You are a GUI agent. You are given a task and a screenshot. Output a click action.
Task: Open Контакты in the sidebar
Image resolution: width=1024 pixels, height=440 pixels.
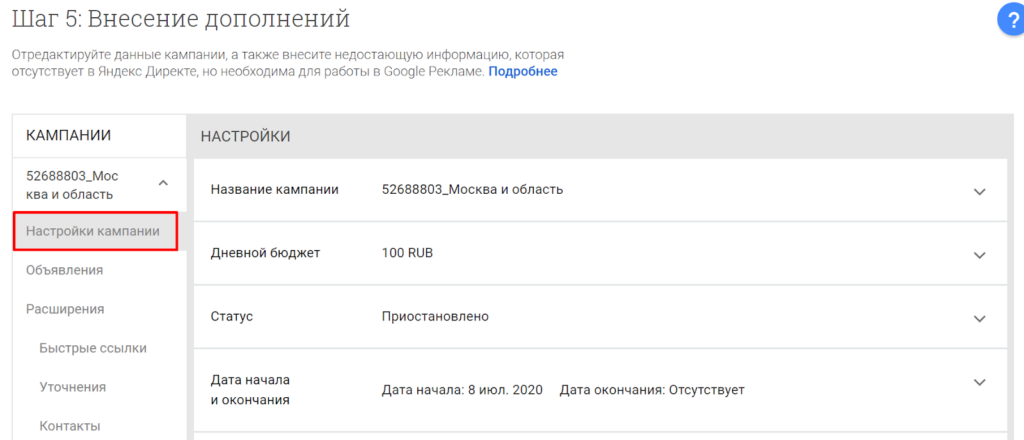click(70, 426)
